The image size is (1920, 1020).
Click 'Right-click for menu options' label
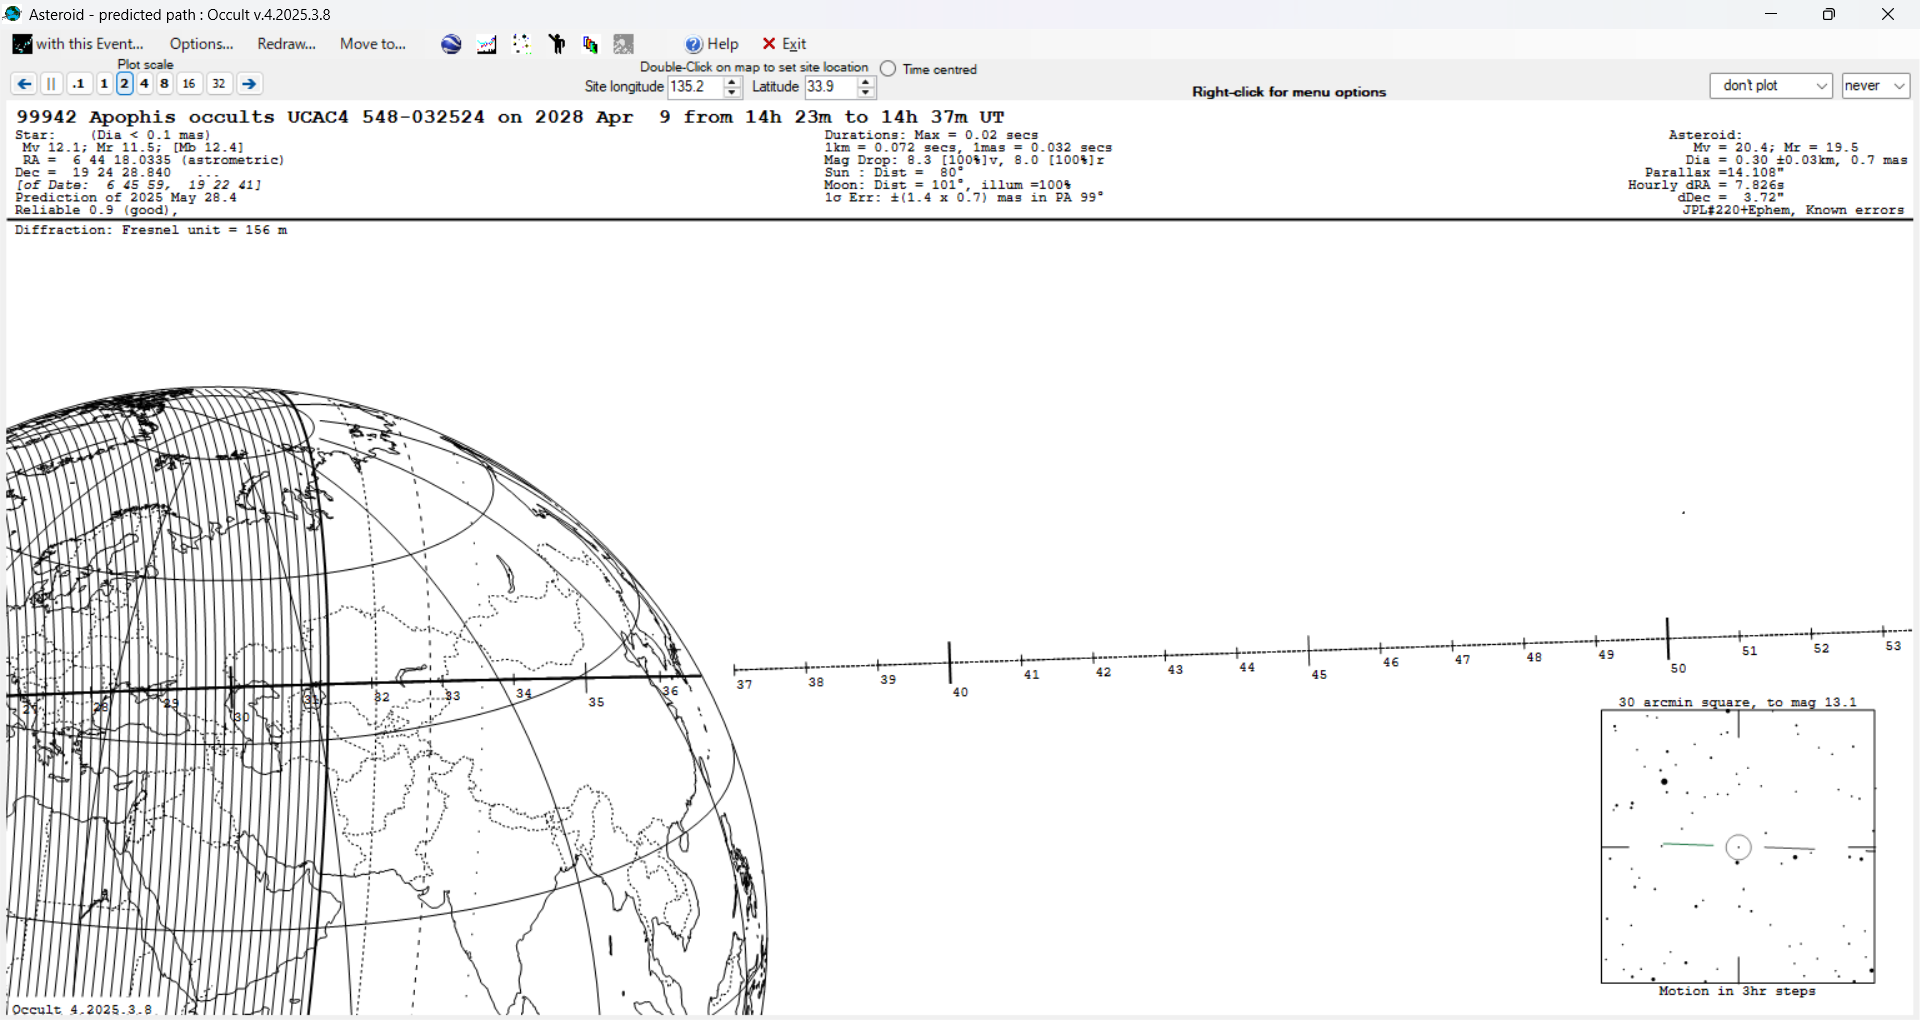1289,92
